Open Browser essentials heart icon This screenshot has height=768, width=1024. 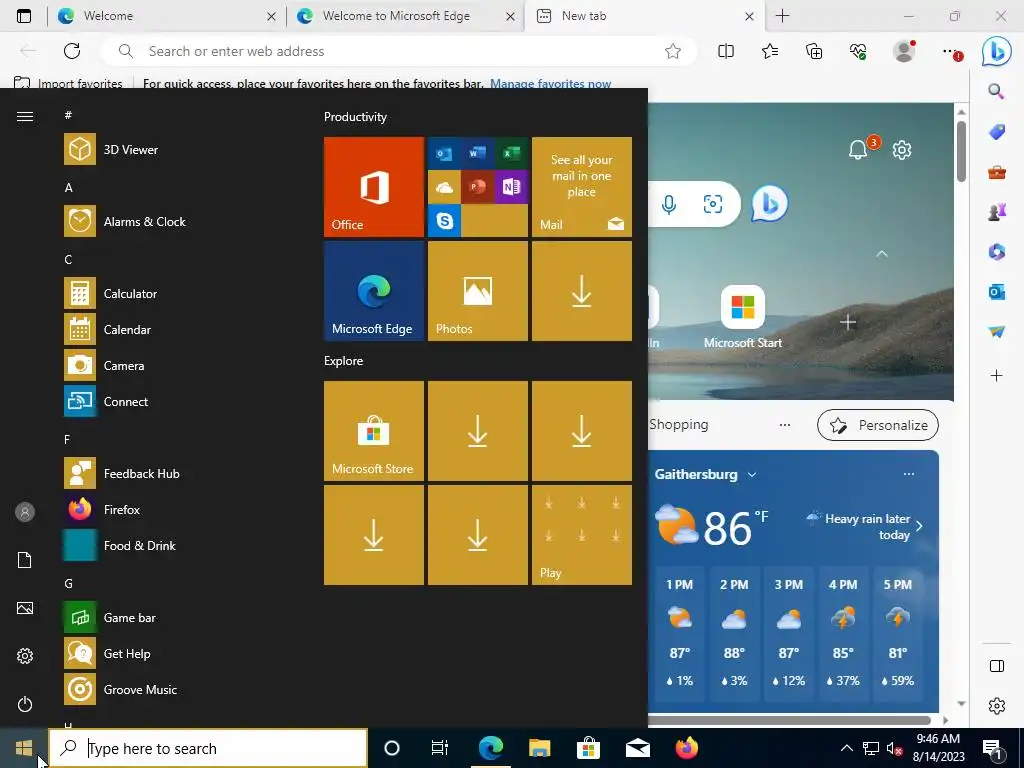point(858,51)
